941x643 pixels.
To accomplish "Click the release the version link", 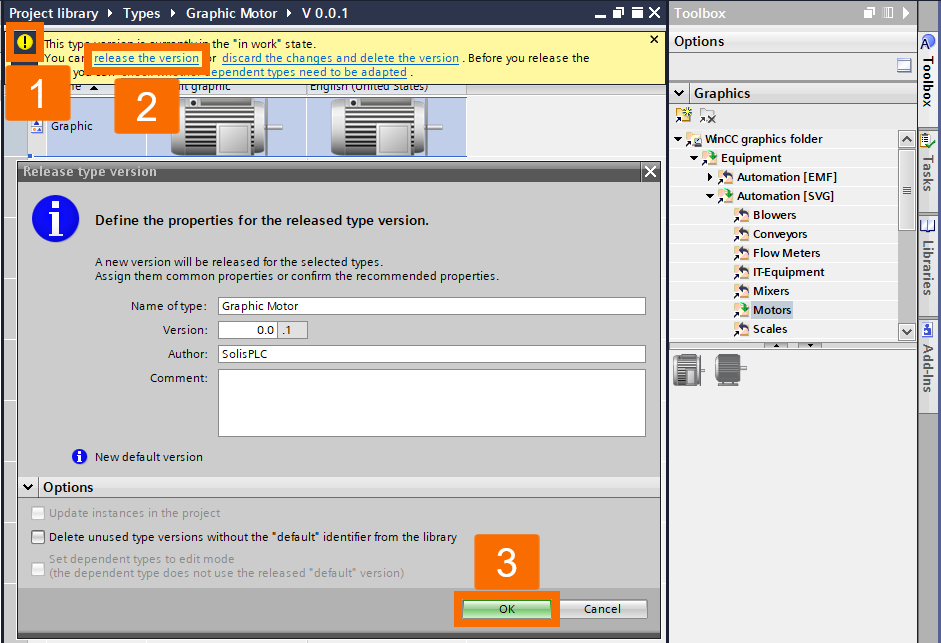I will click(x=147, y=58).
